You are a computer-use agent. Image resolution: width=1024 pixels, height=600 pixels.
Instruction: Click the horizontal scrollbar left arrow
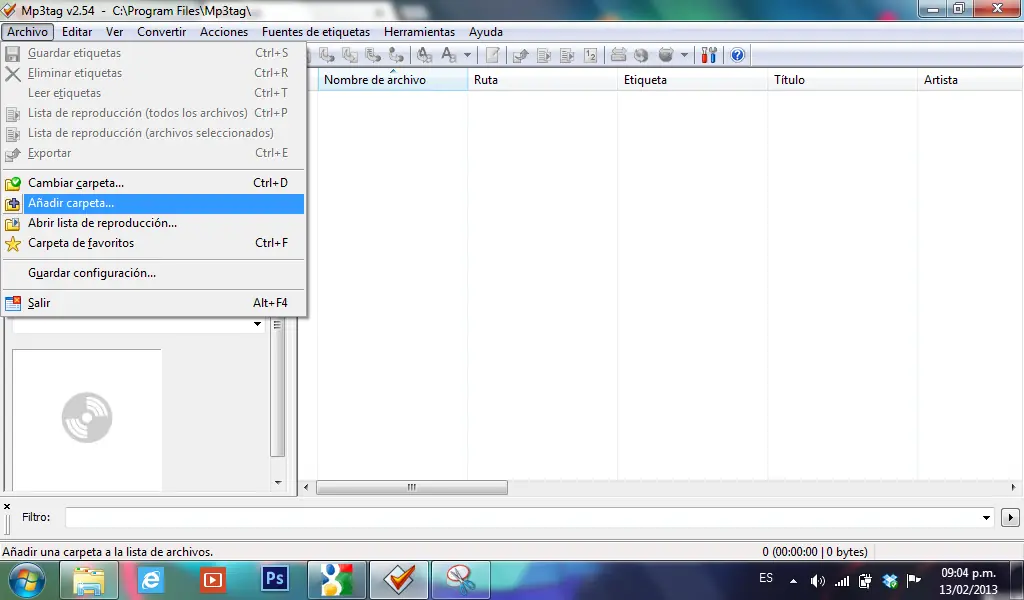(306, 487)
